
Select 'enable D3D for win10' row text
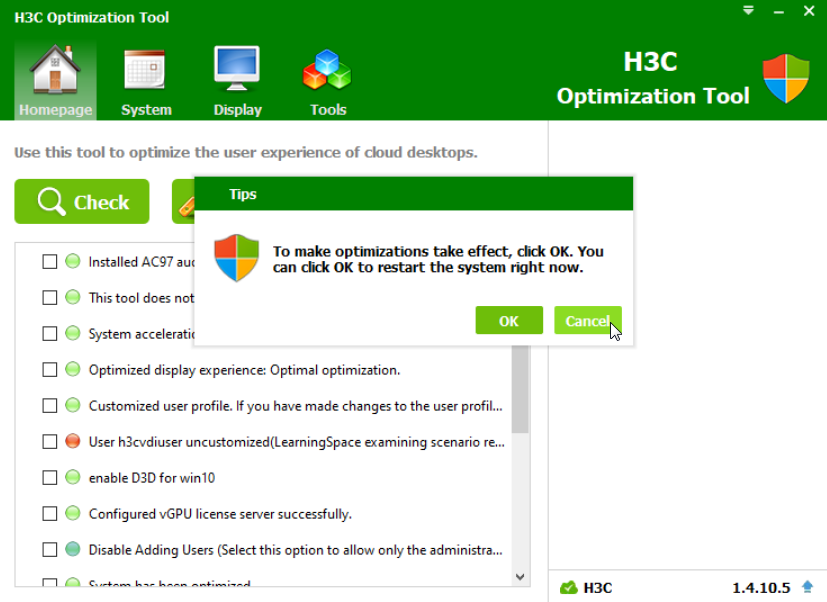[x=152, y=478]
